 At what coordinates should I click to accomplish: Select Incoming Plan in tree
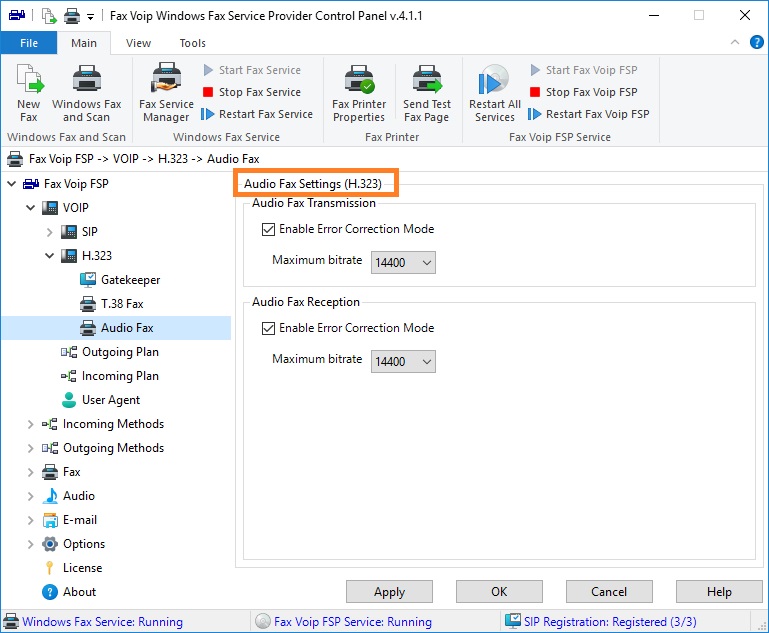(110, 376)
